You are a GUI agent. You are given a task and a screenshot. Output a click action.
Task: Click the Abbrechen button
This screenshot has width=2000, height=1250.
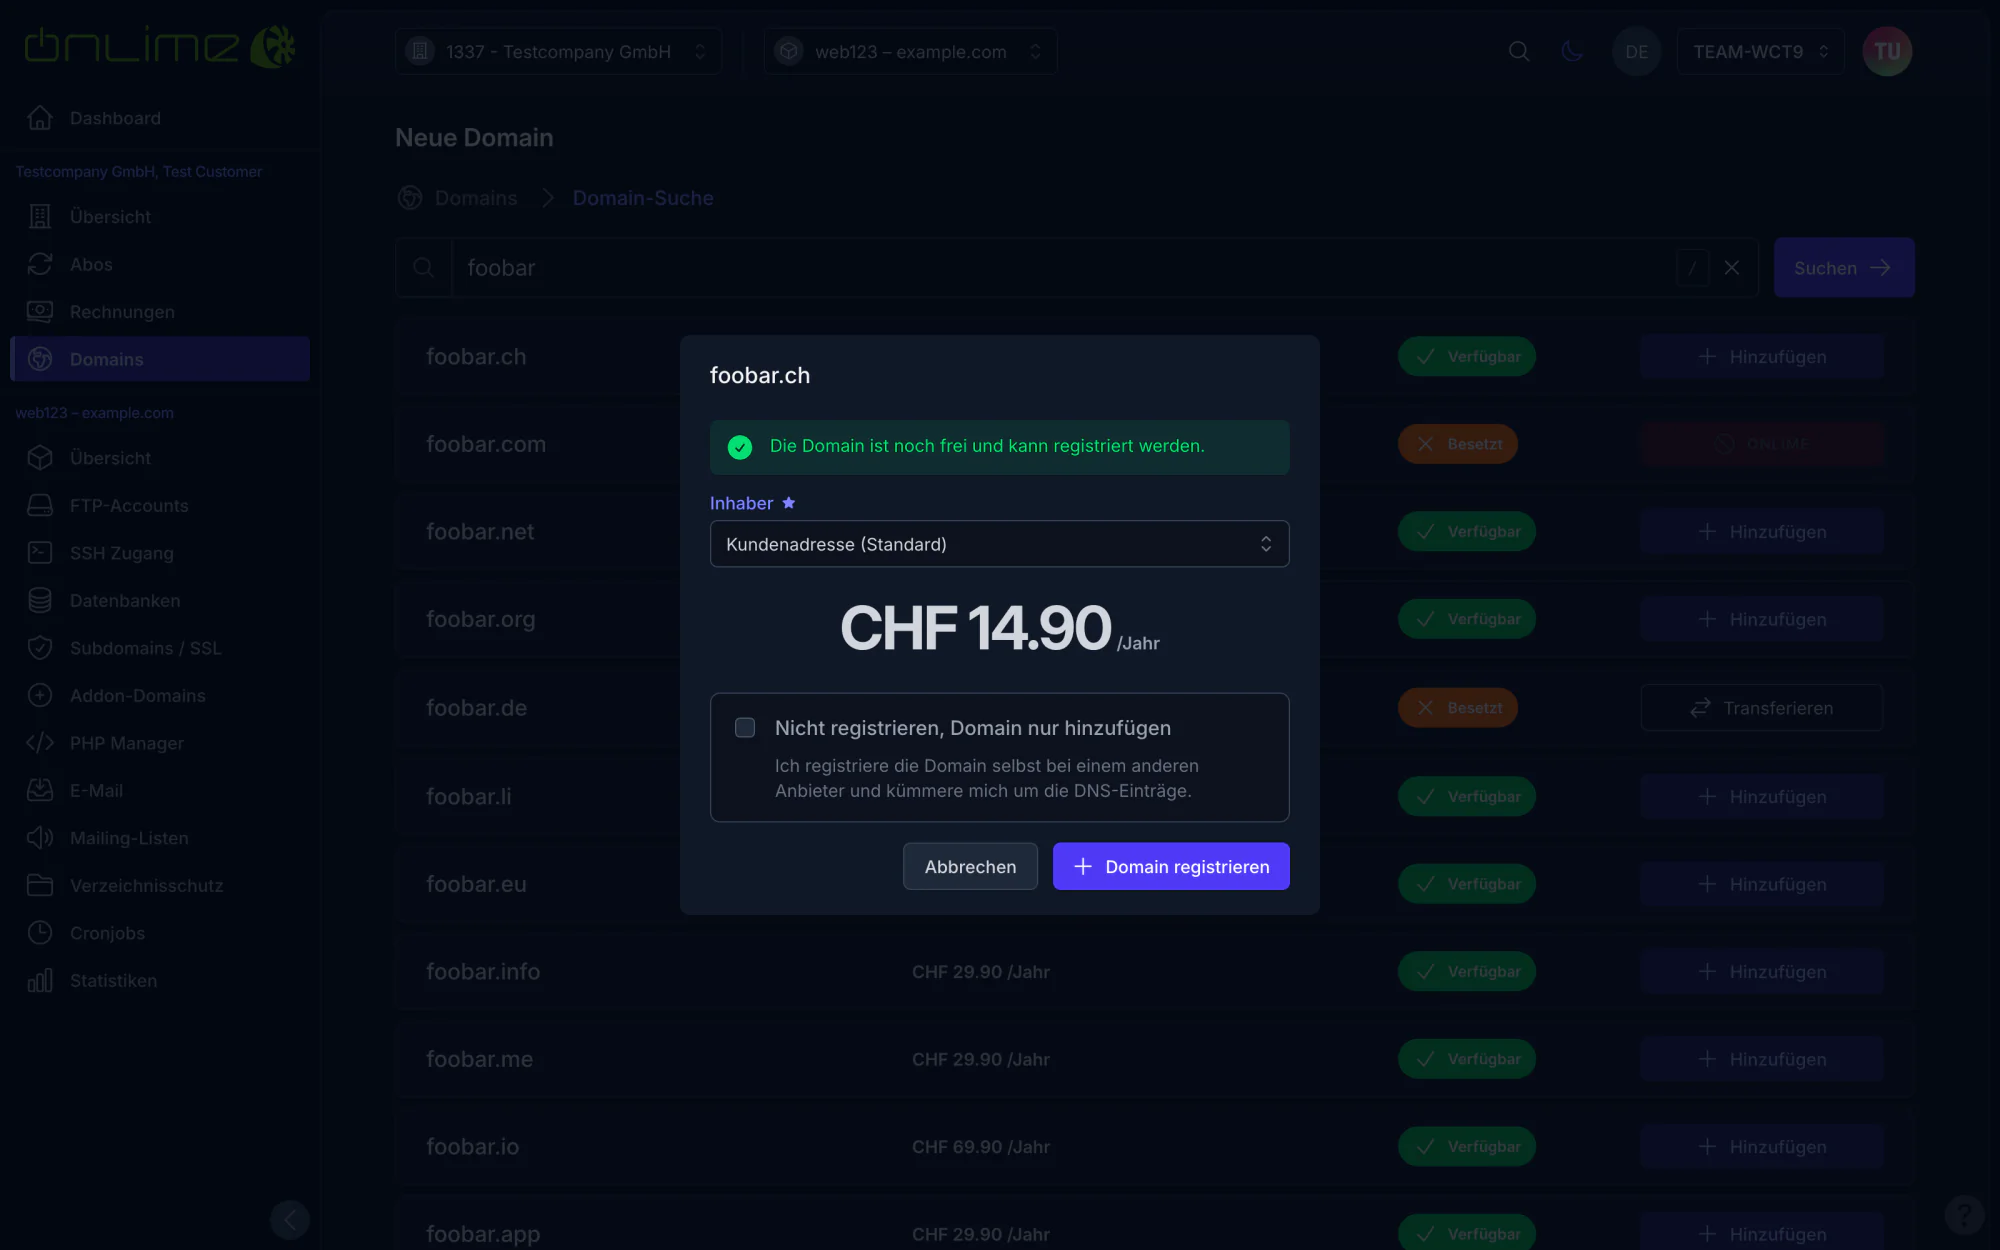[970, 866]
